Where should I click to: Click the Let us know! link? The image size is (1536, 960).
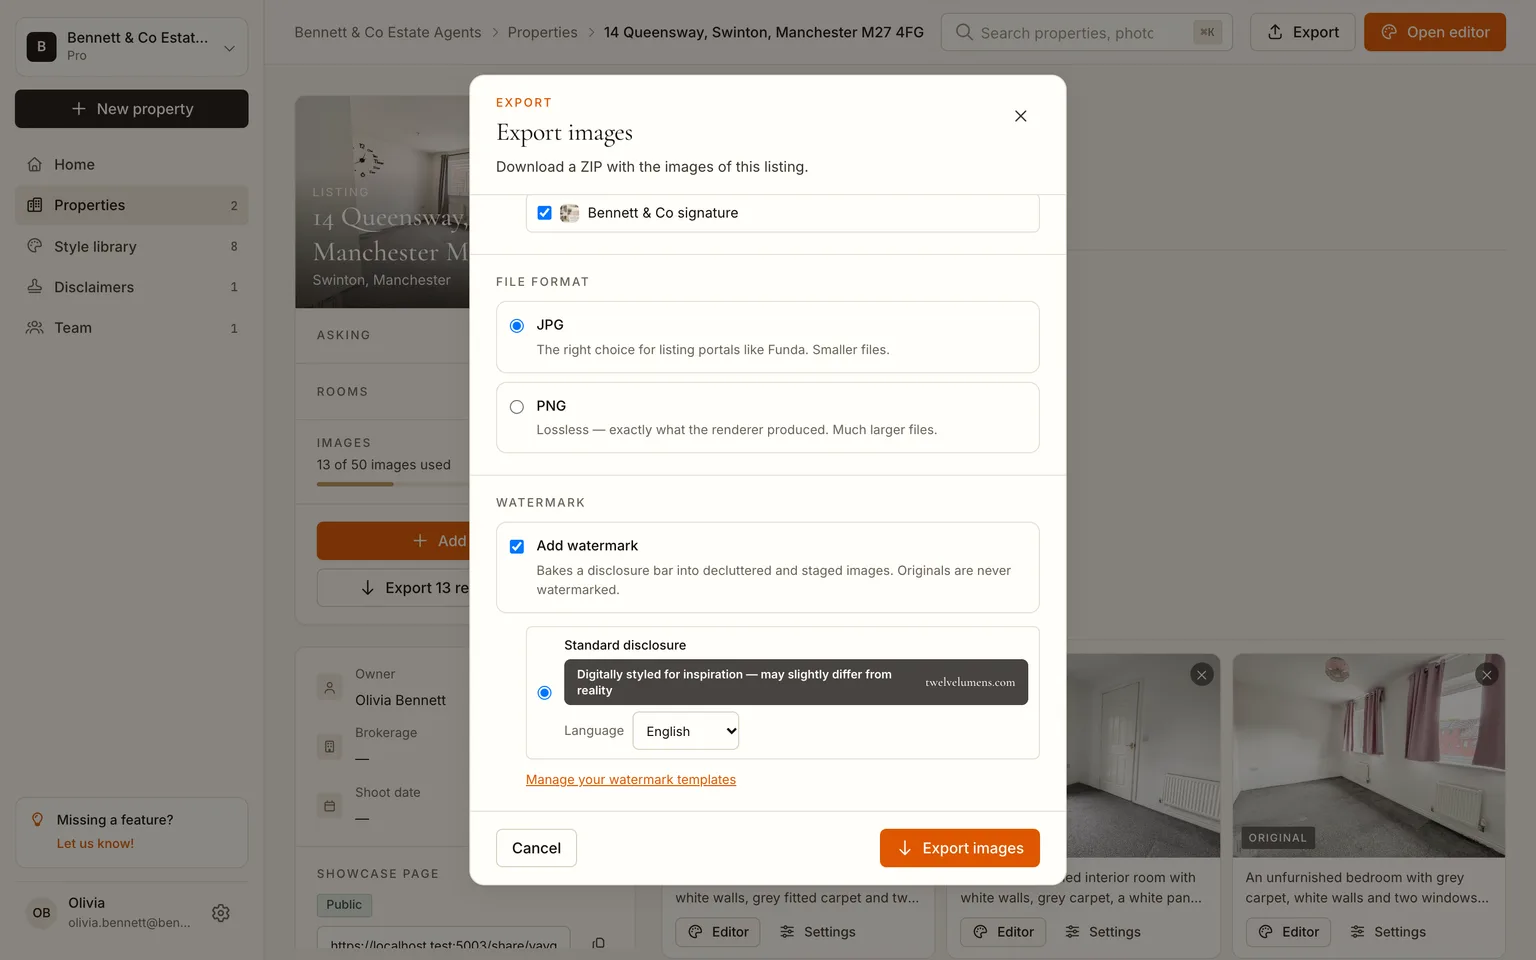95,844
